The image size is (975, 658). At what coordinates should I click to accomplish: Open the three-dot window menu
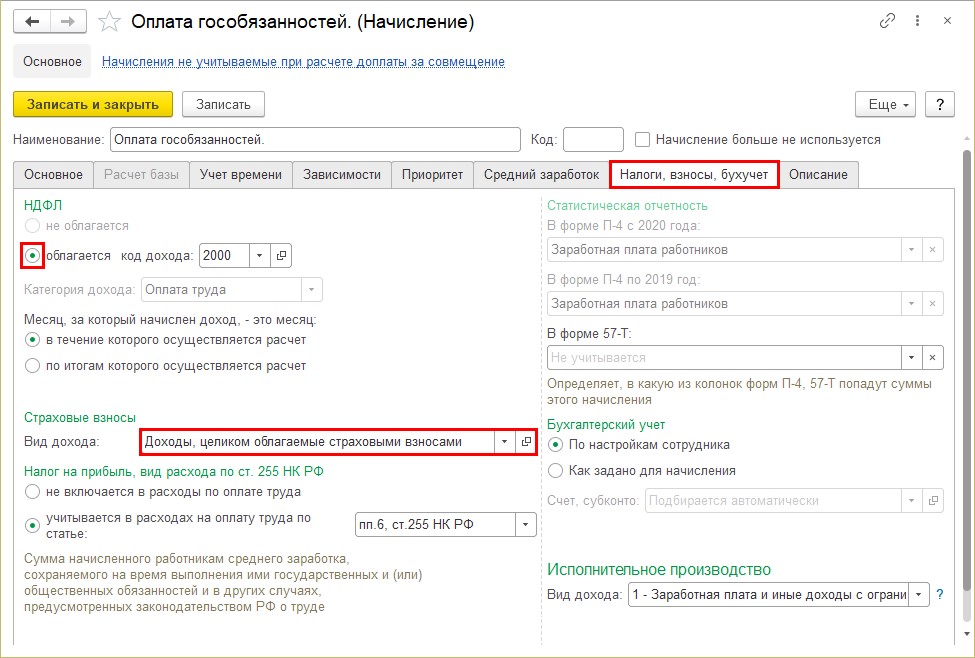917,21
